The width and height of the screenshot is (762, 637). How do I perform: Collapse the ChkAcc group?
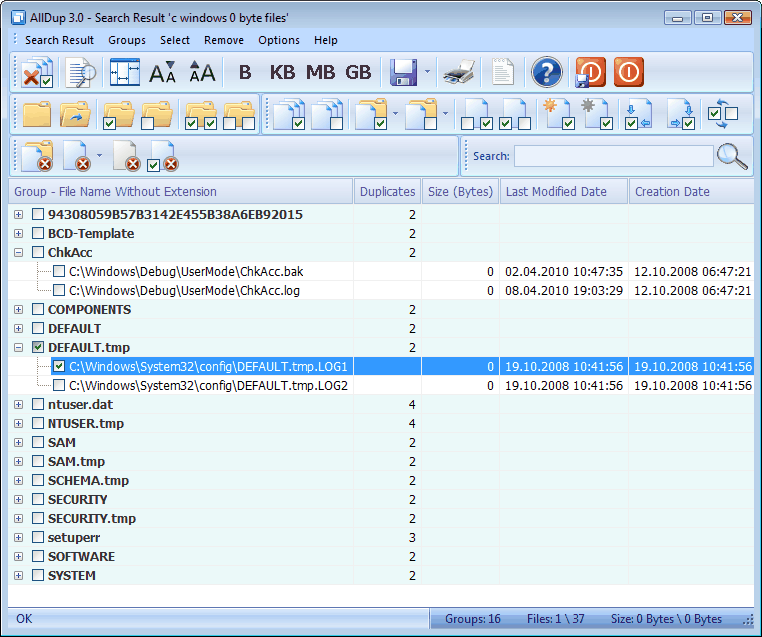[18, 252]
